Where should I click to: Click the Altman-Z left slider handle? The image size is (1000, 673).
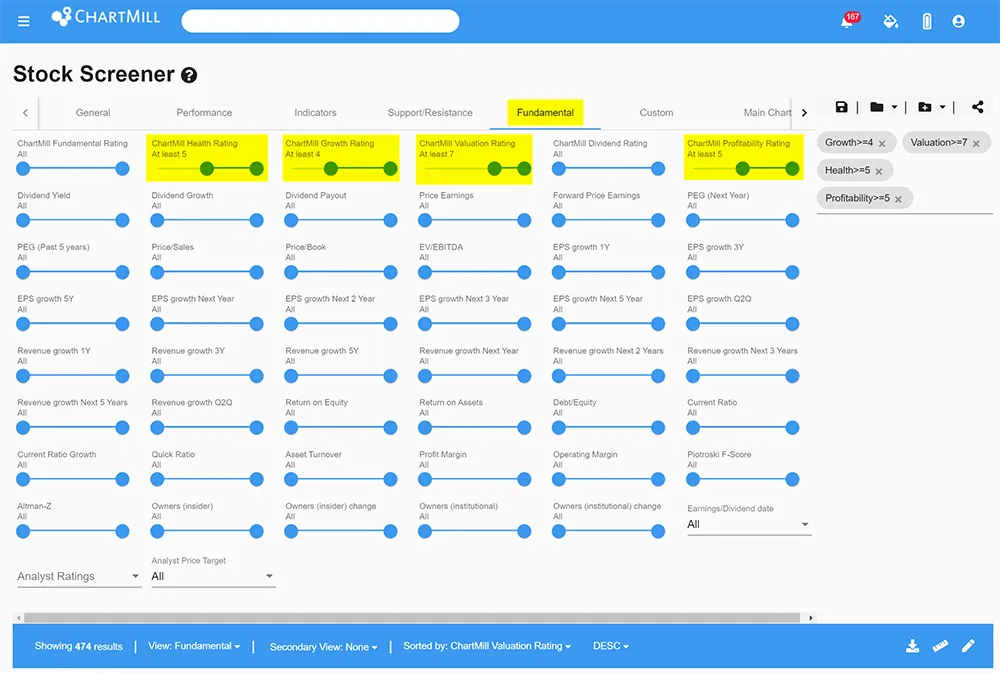pyautogui.click(x=23, y=531)
